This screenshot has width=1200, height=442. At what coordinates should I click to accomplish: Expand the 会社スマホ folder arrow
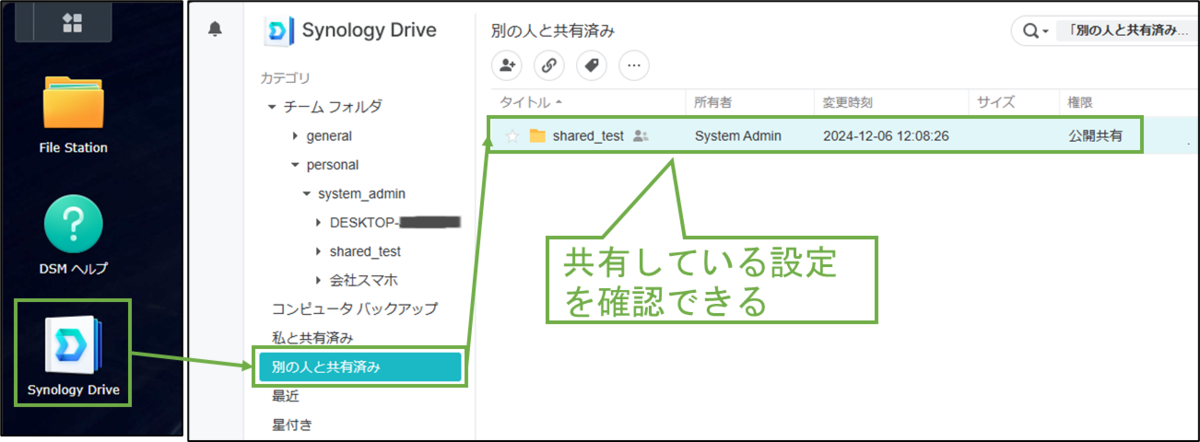point(319,280)
